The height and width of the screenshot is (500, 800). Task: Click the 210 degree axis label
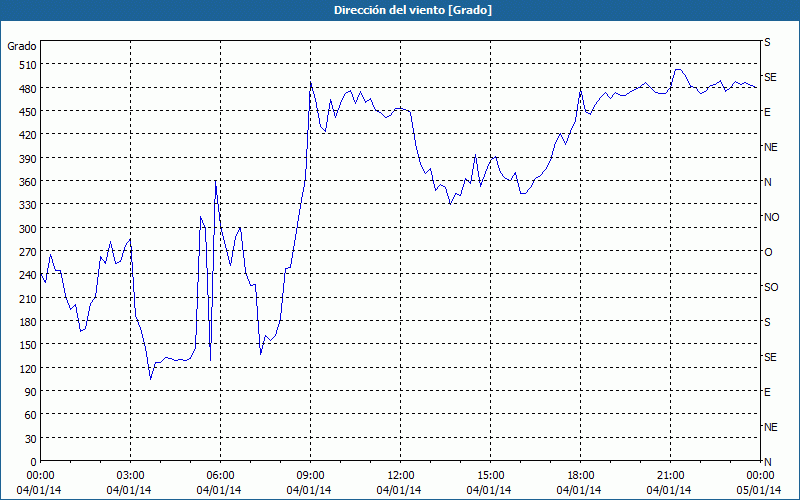[28, 299]
